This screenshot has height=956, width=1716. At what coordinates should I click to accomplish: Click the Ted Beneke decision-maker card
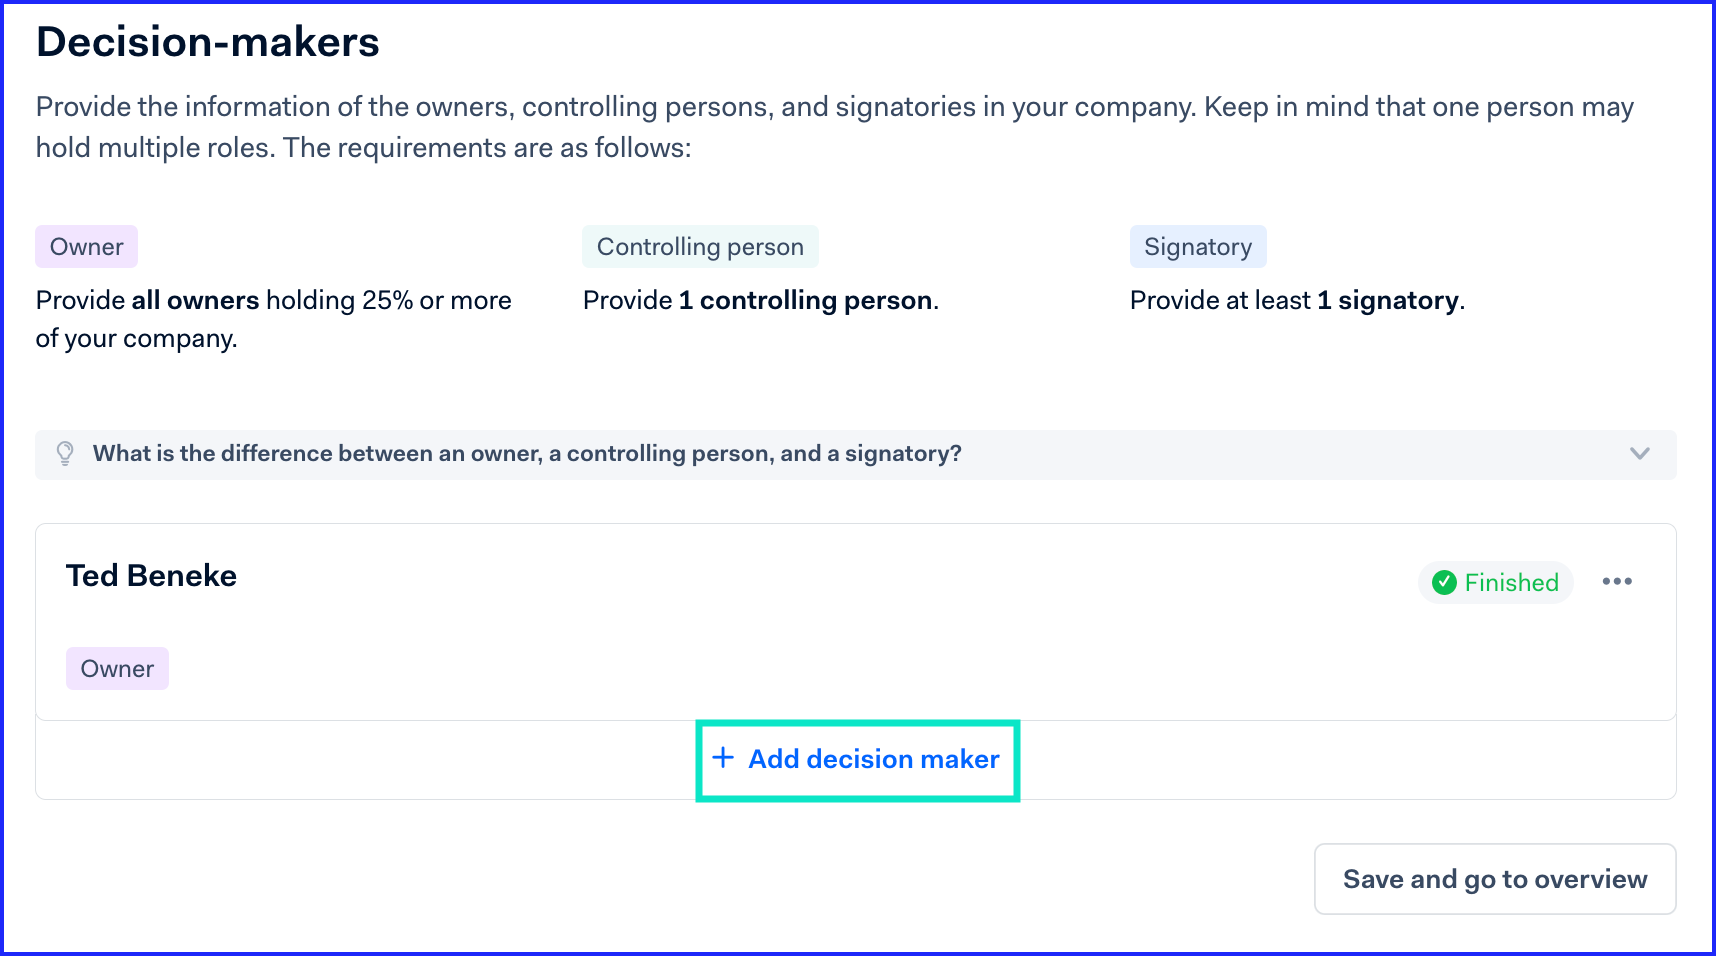point(855,622)
